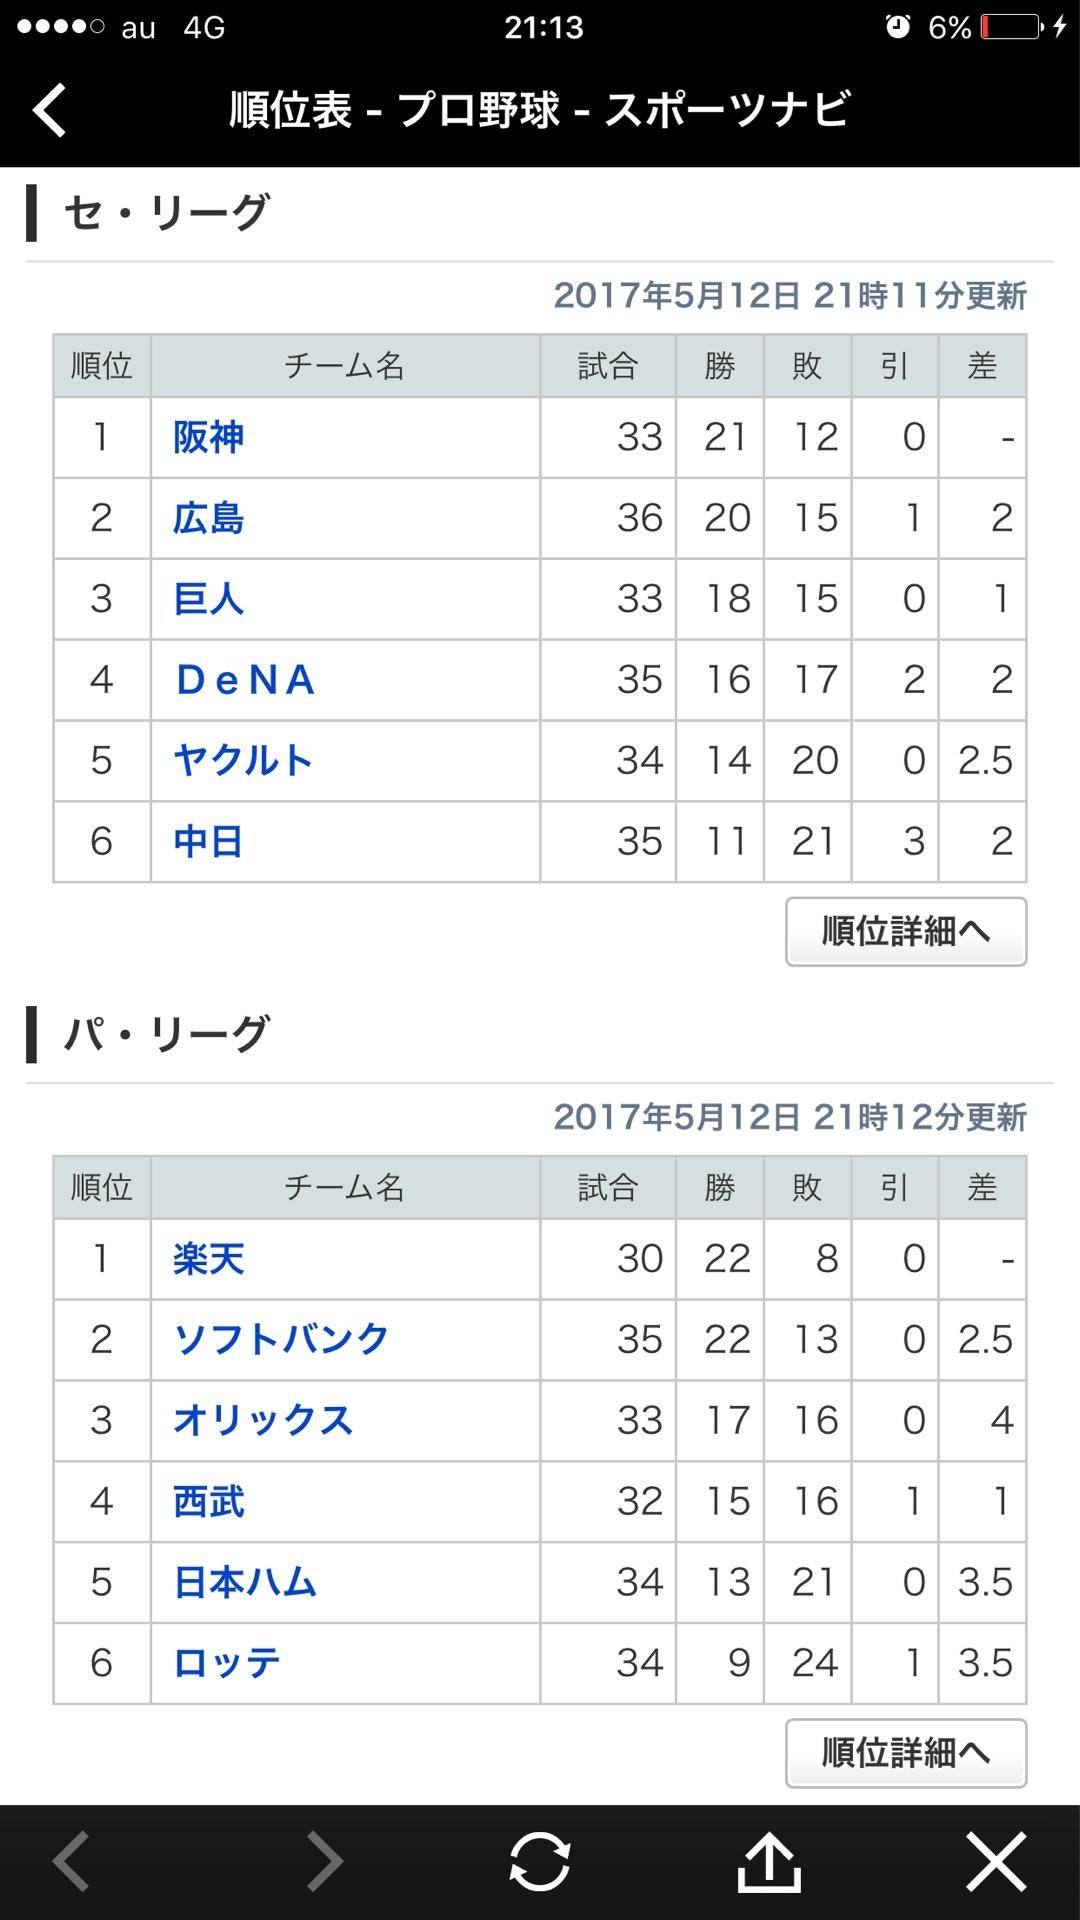Tap the browser back navigation arrow
The image size is (1080, 1920).
coord(72,1861)
